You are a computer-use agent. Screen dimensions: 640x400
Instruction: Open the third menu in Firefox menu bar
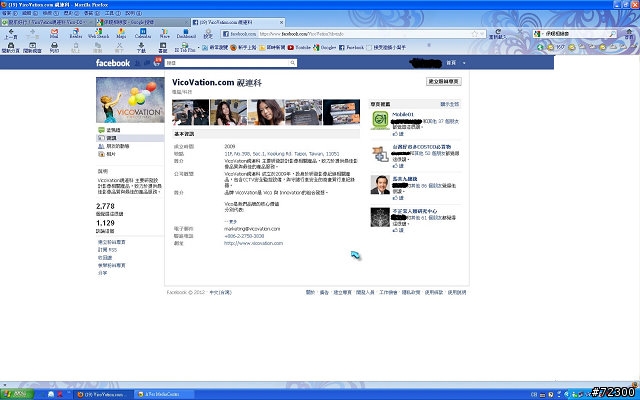(51, 13)
